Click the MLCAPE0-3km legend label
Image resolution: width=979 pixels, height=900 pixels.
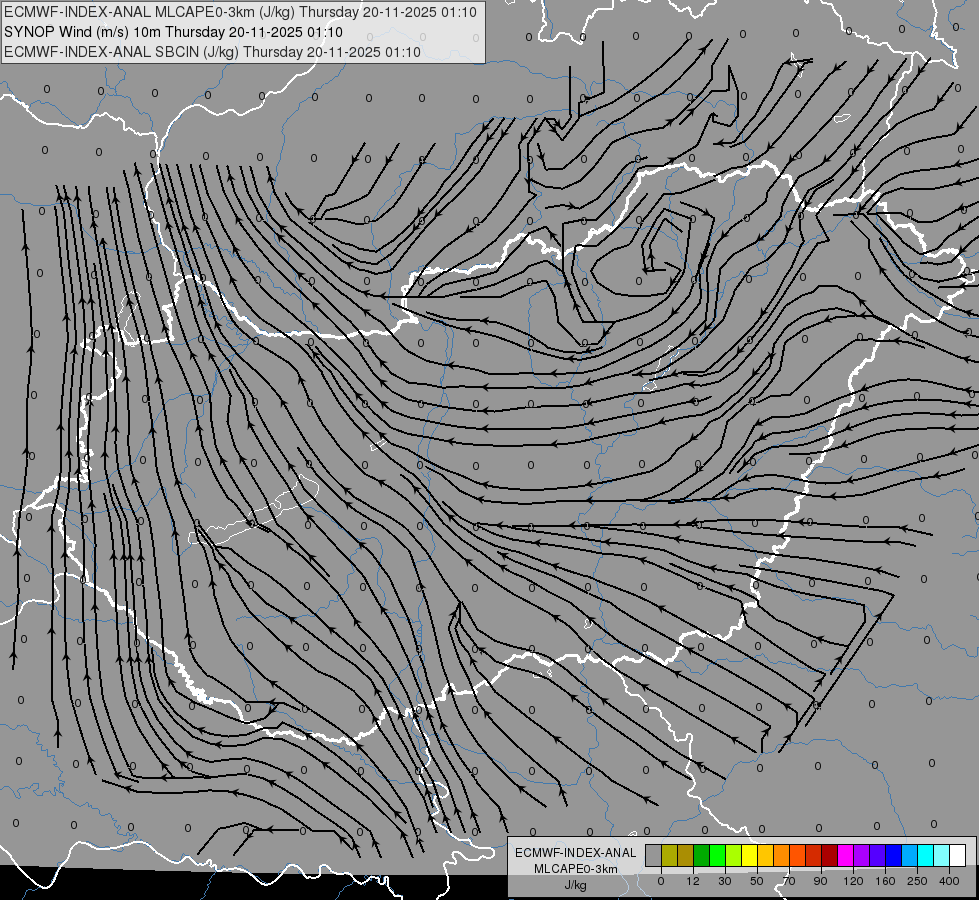[576, 869]
